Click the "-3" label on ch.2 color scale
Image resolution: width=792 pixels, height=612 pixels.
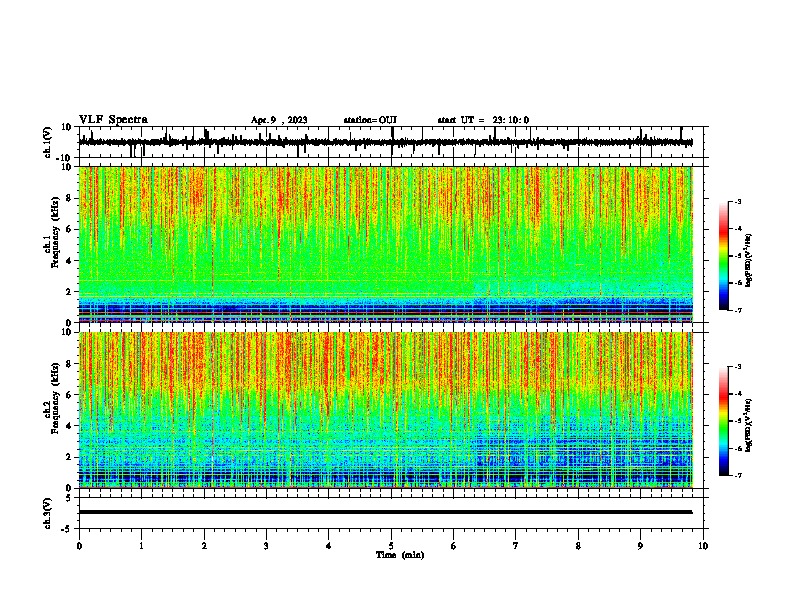pyautogui.click(x=738, y=367)
